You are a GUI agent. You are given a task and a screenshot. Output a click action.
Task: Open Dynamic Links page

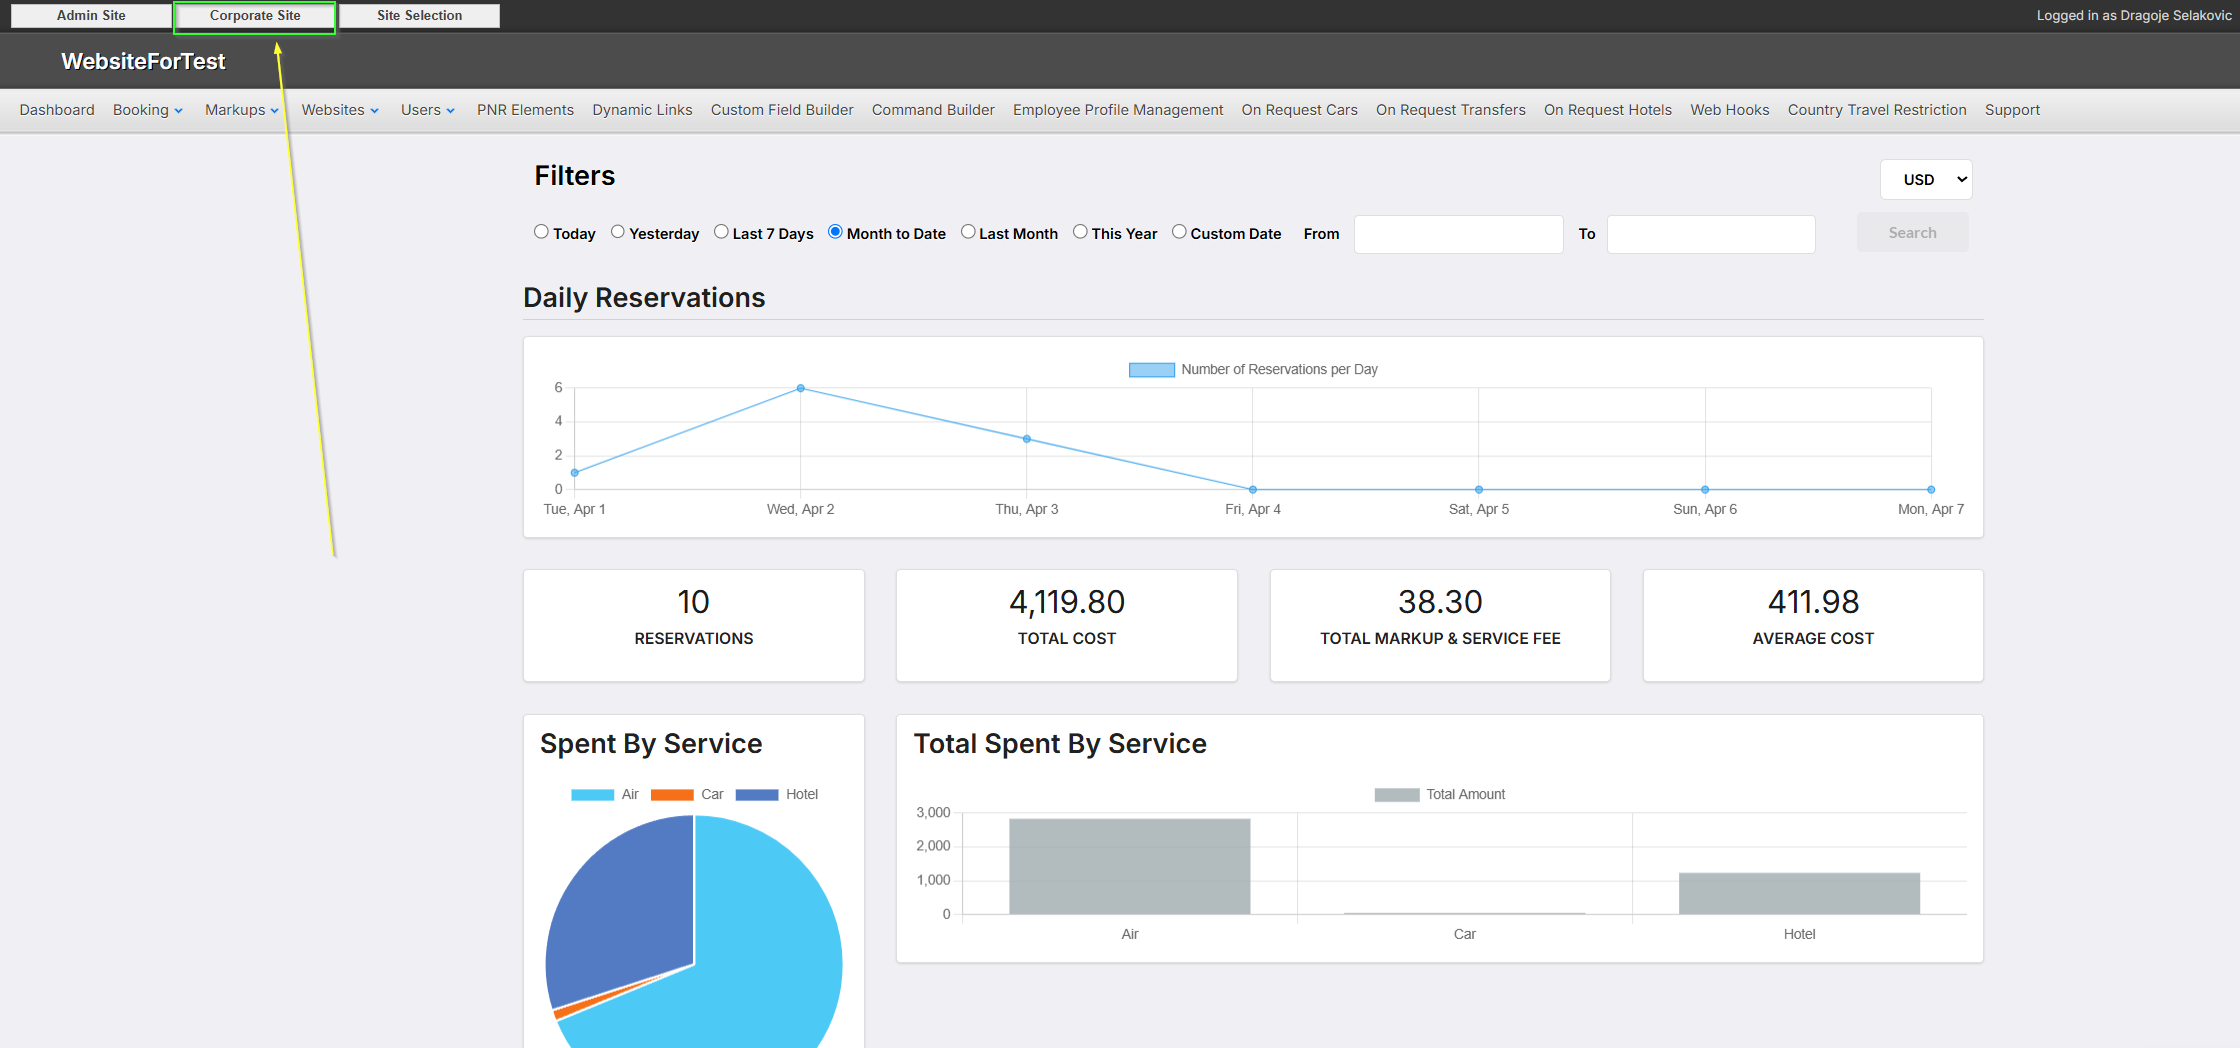point(642,110)
